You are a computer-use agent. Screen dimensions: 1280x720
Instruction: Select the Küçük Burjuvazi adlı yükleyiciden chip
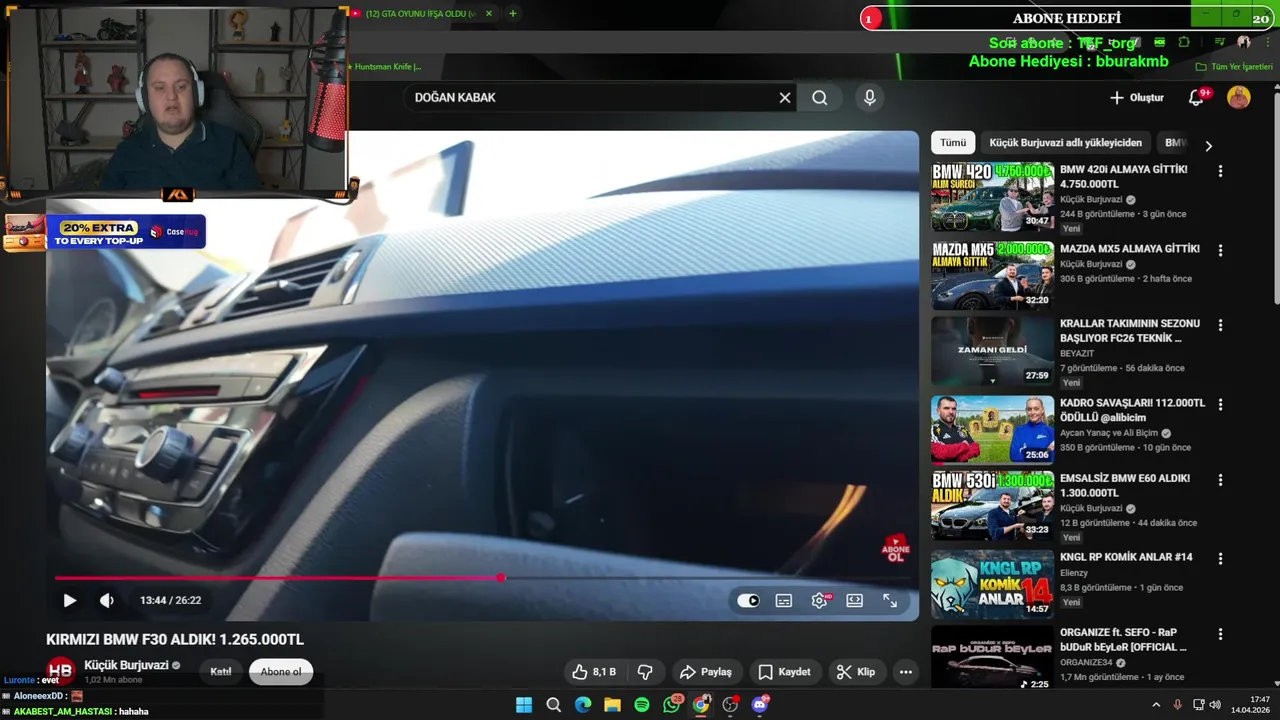(x=1066, y=143)
